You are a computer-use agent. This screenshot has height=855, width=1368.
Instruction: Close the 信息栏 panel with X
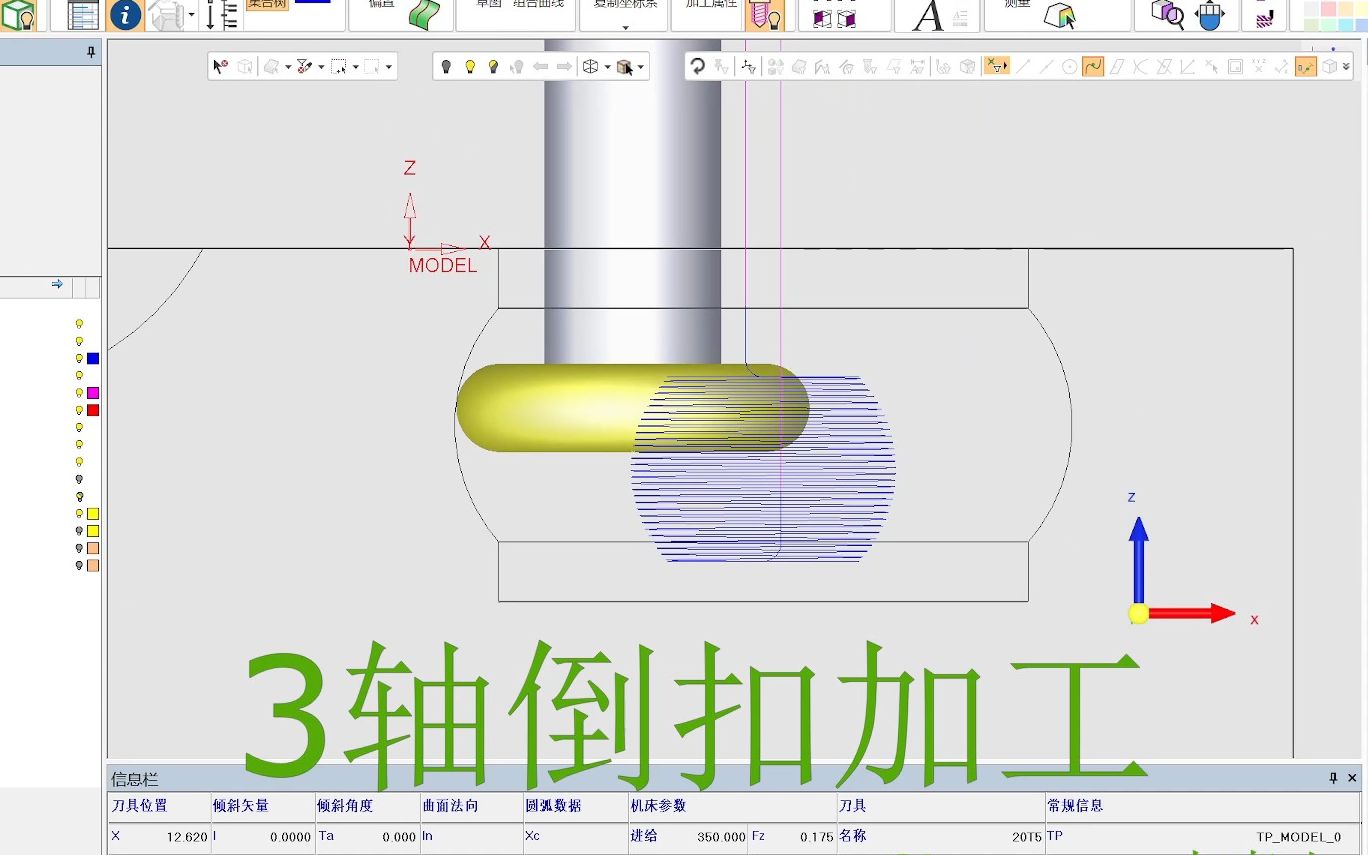pos(1352,778)
